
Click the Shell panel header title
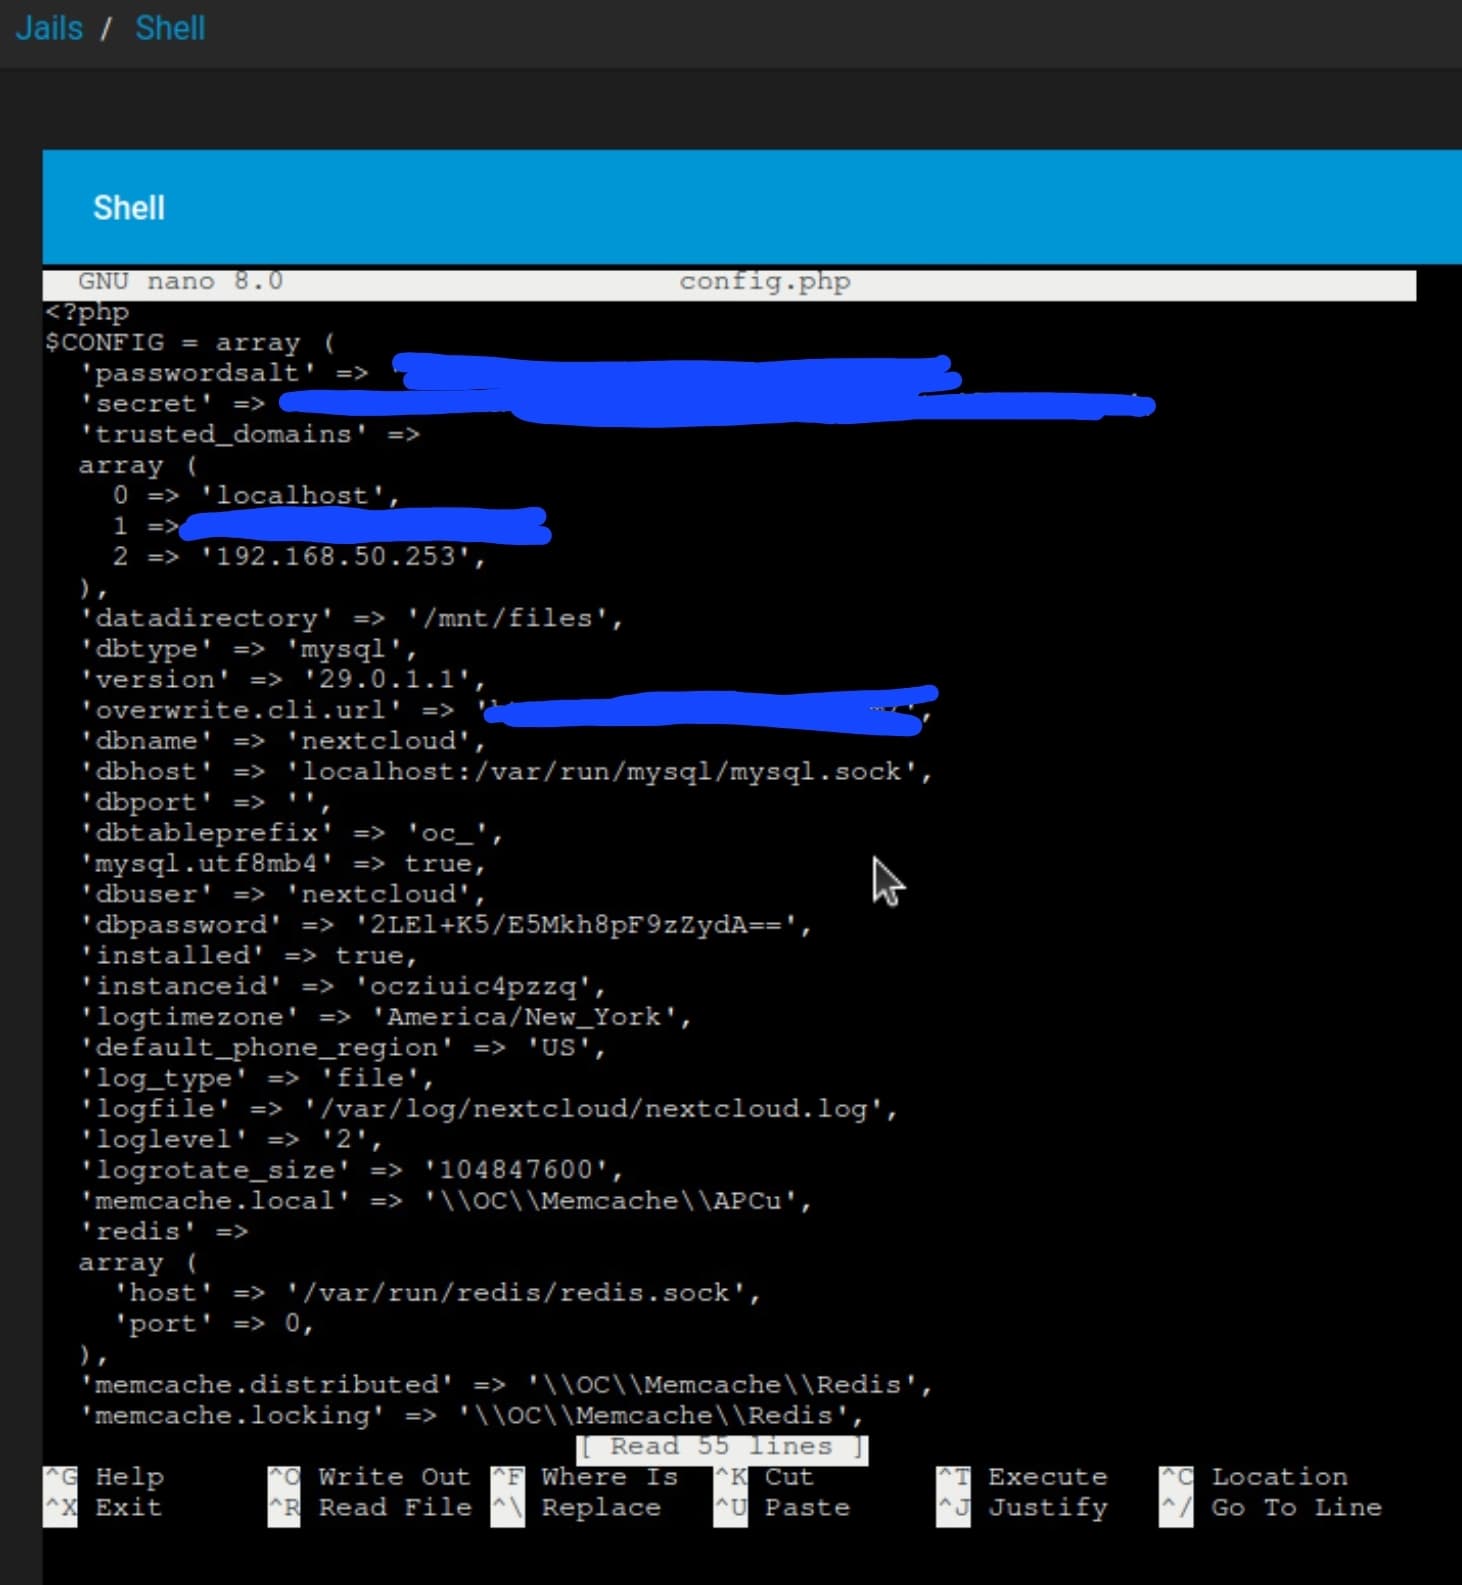click(129, 208)
